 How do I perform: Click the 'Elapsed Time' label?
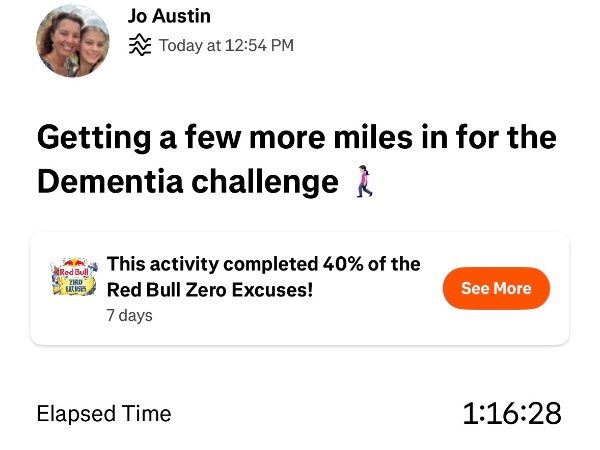click(x=103, y=414)
